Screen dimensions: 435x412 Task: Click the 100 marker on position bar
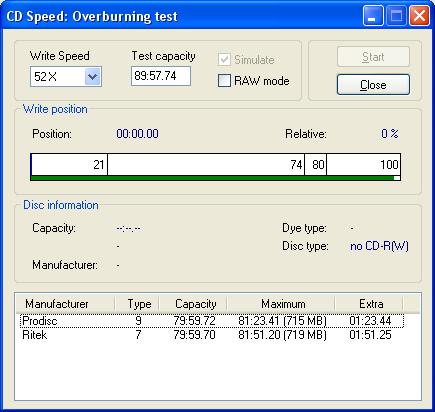[389, 165]
